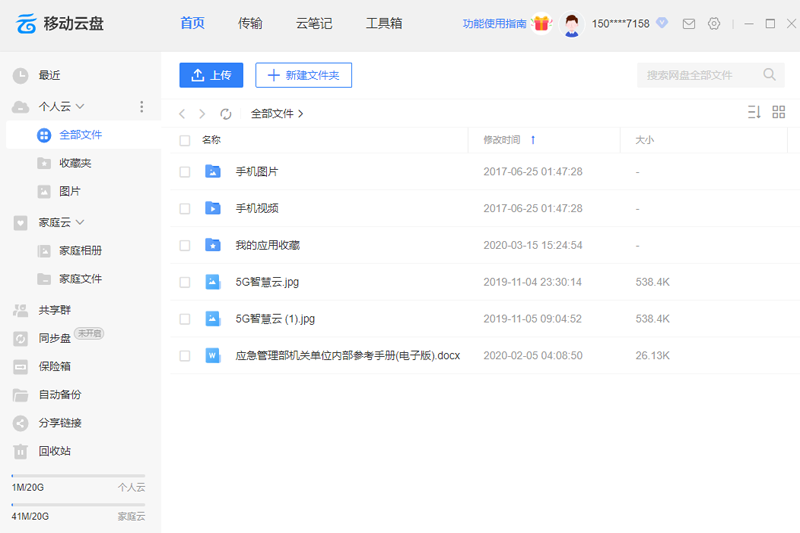This screenshot has height=533, width=800.
Task: Click the refresh icon in navigation bar
Action: click(x=226, y=114)
